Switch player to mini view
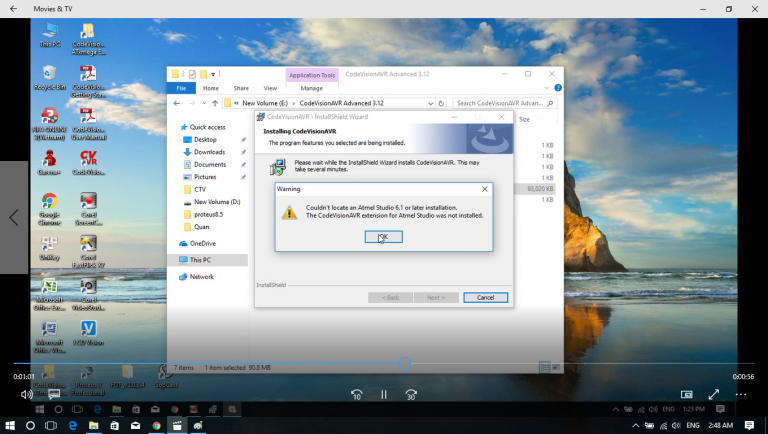 click(x=686, y=394)
